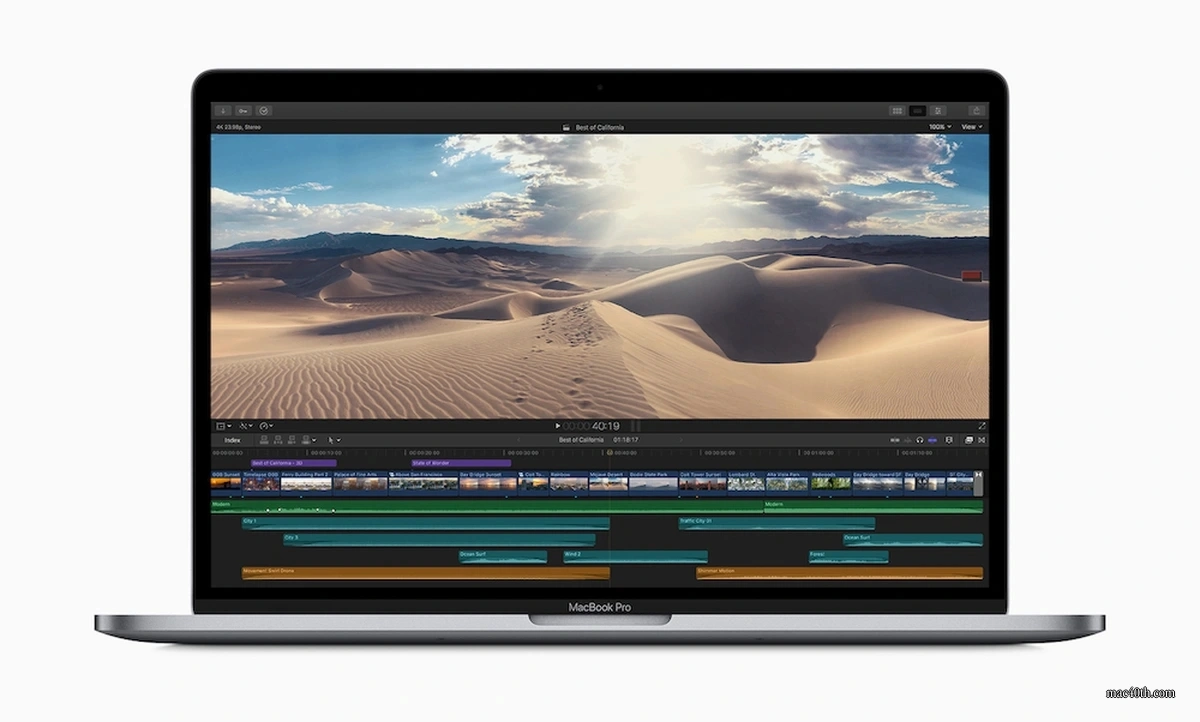This screenshot has height=722, width=1200.
Task: Open the Inspector panel icon
Action: click(938, 110)
